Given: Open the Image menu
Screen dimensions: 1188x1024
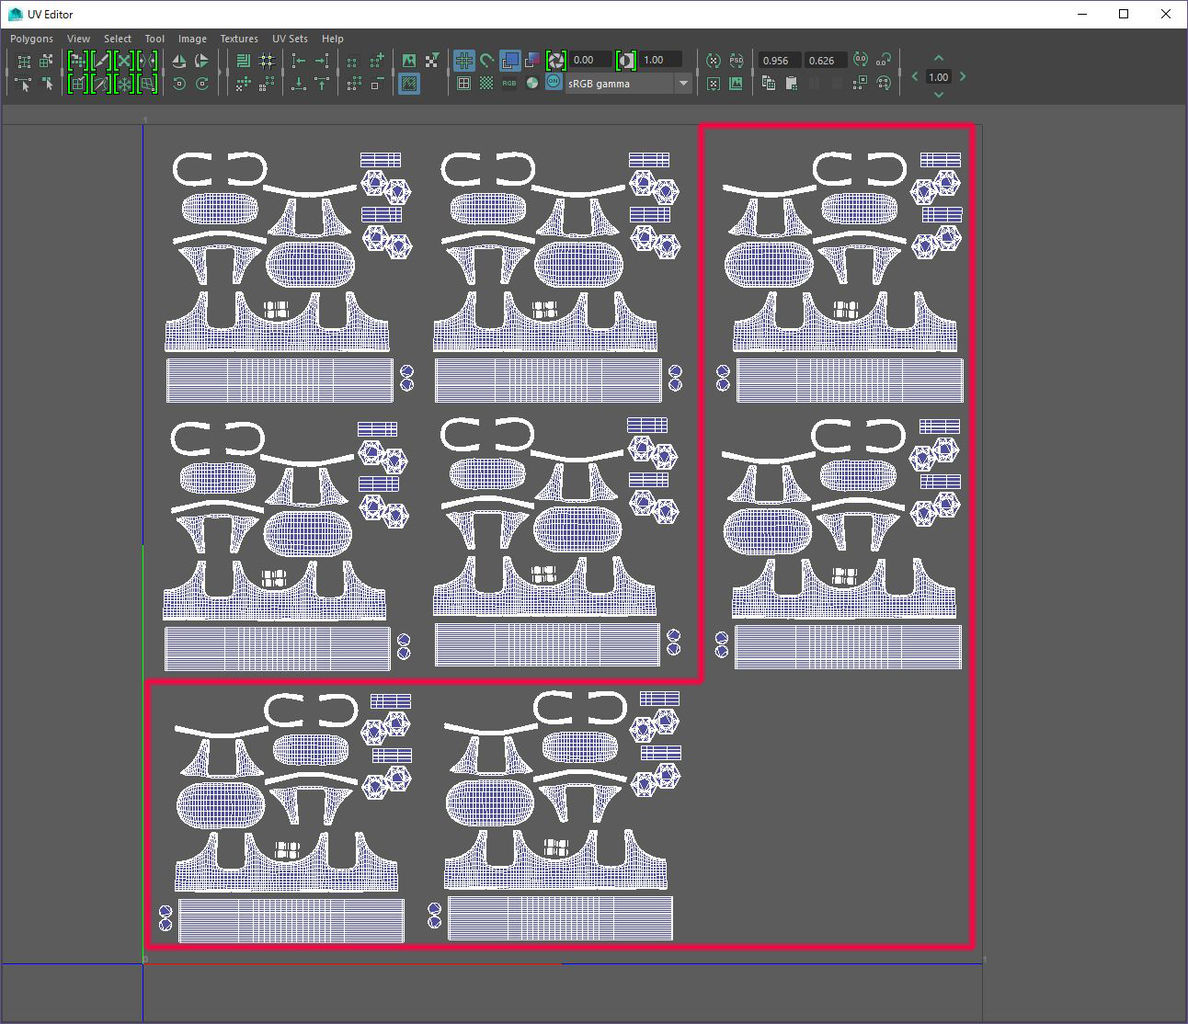Looking at the screenshot, I should pos(192,39).
